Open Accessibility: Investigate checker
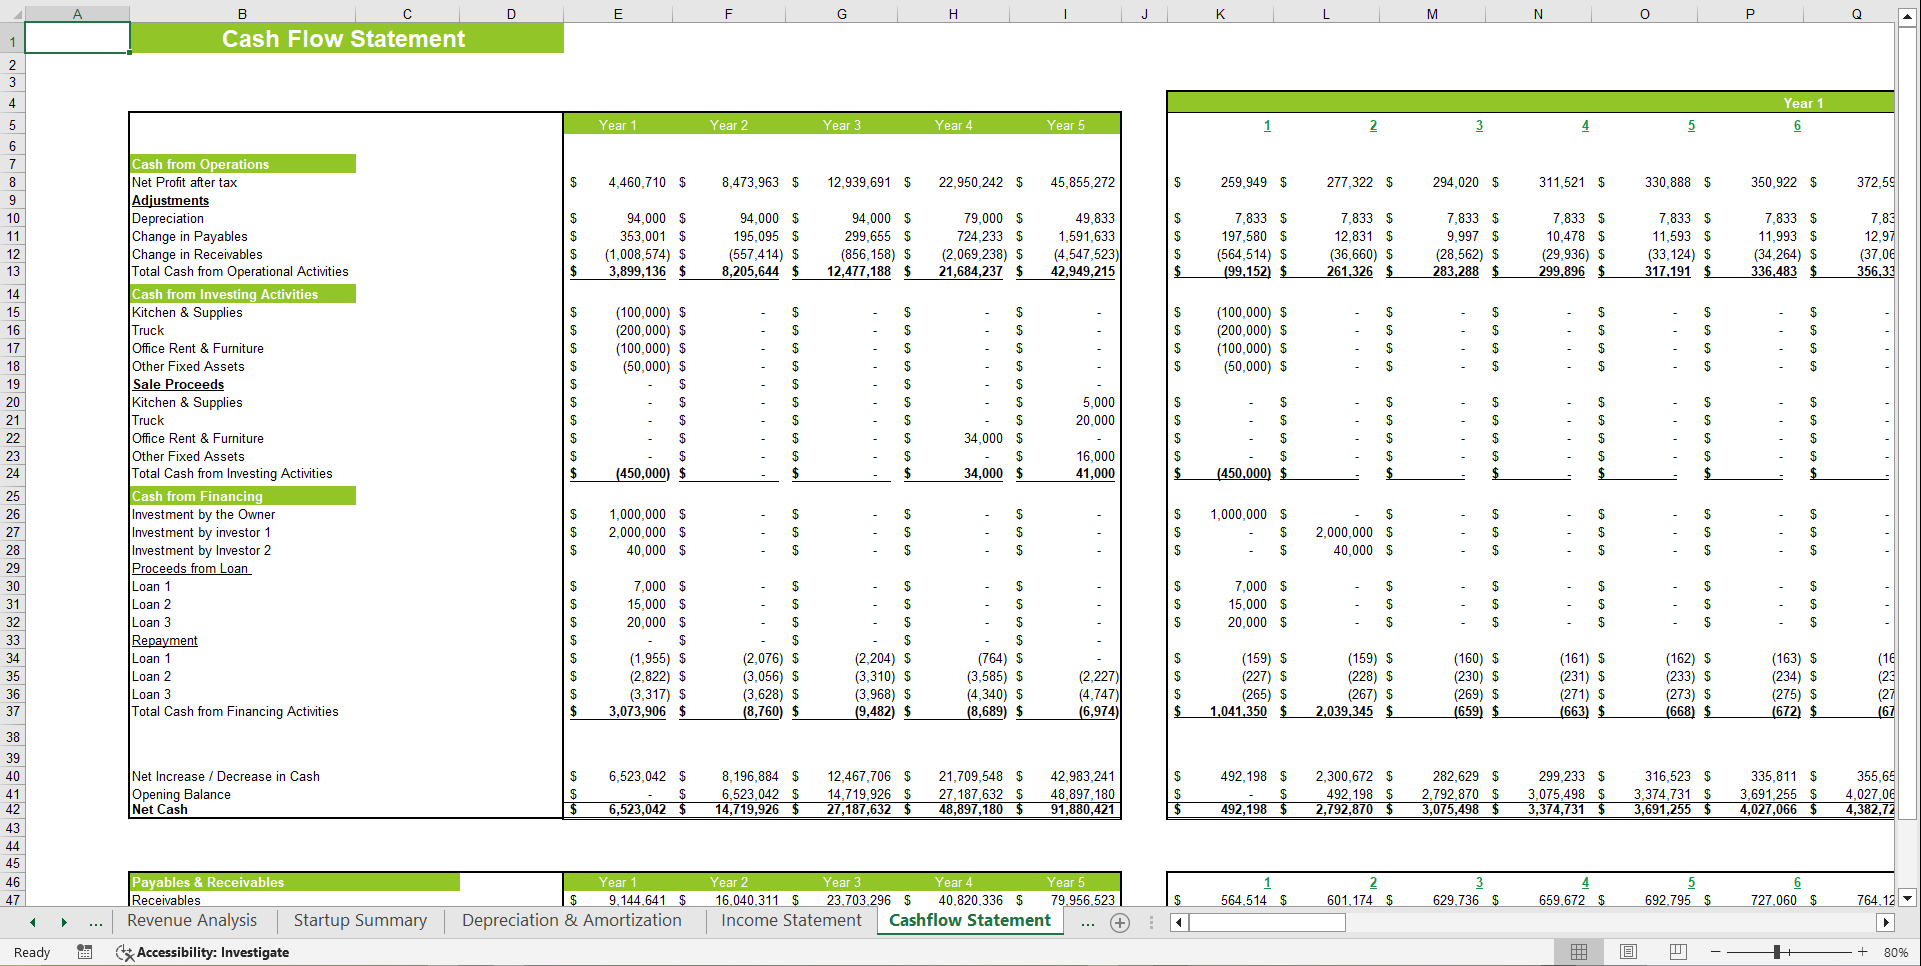The height and width of the screenshot is (966, 1921). [x=204, y=952]
